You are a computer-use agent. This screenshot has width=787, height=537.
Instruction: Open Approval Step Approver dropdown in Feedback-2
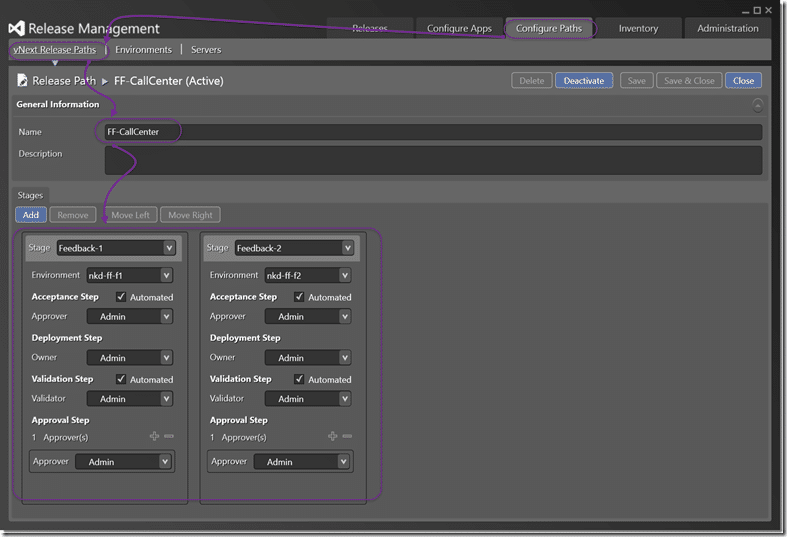(x=301, y=462)
